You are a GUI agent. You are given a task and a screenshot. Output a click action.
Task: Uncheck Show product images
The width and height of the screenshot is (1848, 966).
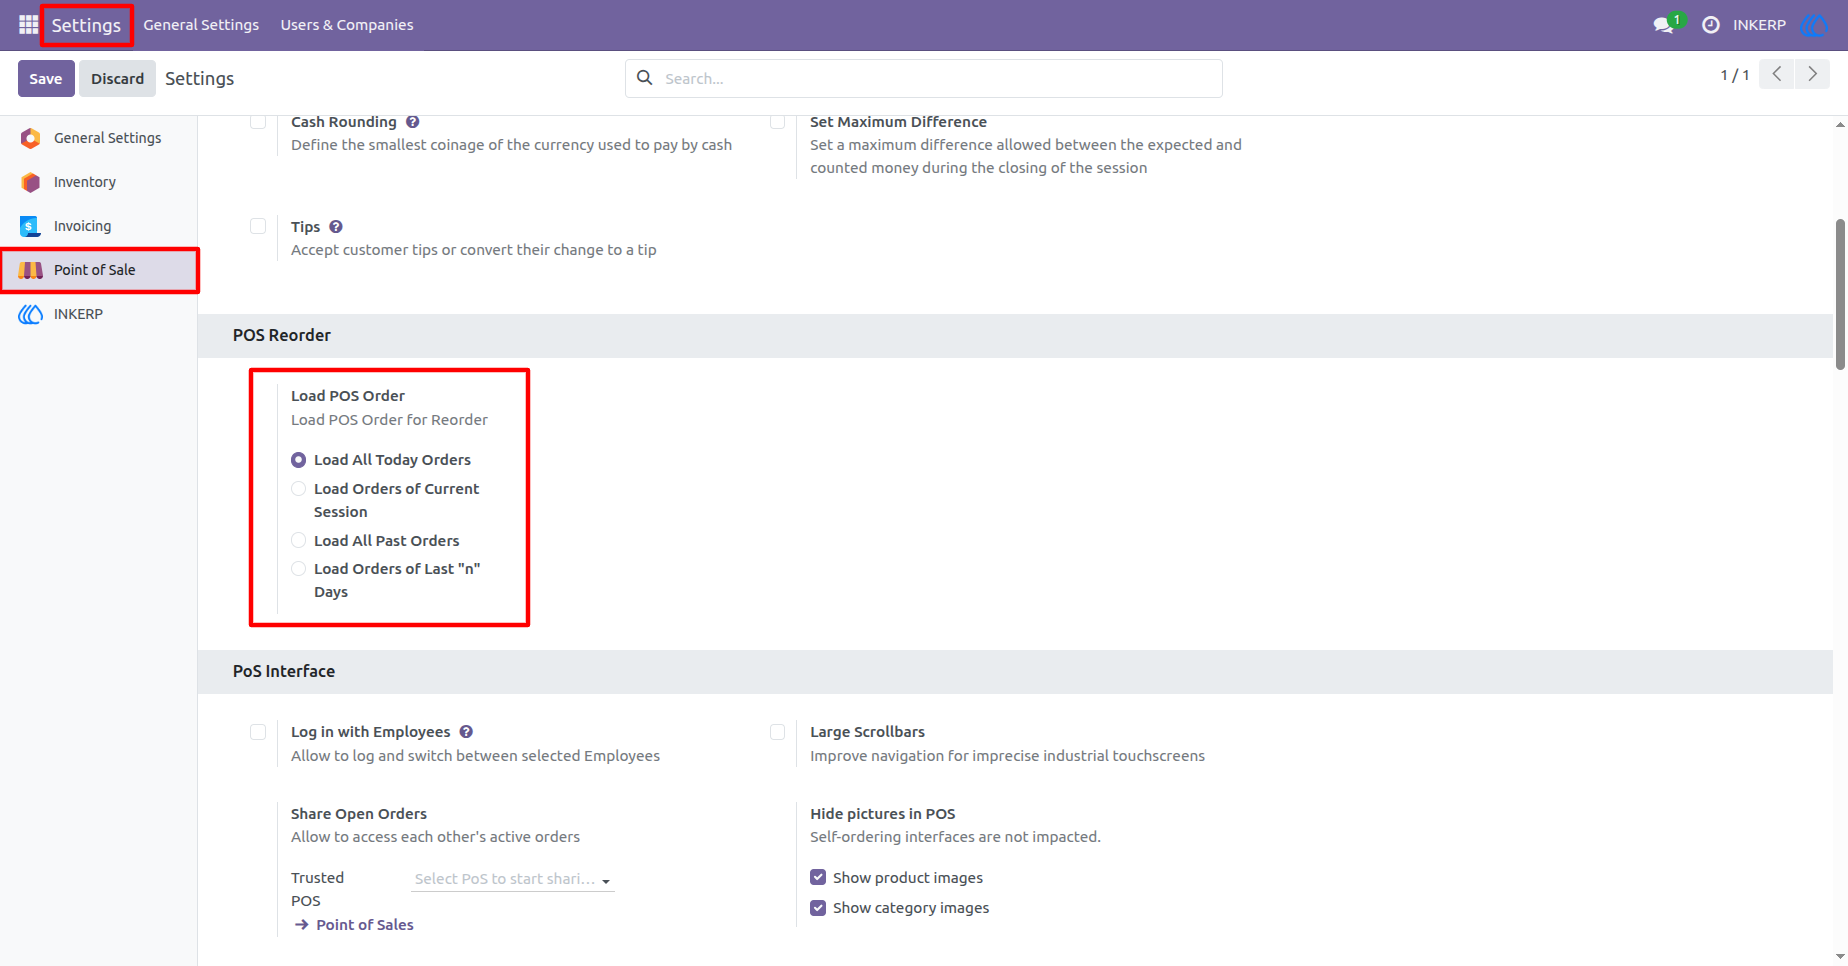tap(818, 877)
